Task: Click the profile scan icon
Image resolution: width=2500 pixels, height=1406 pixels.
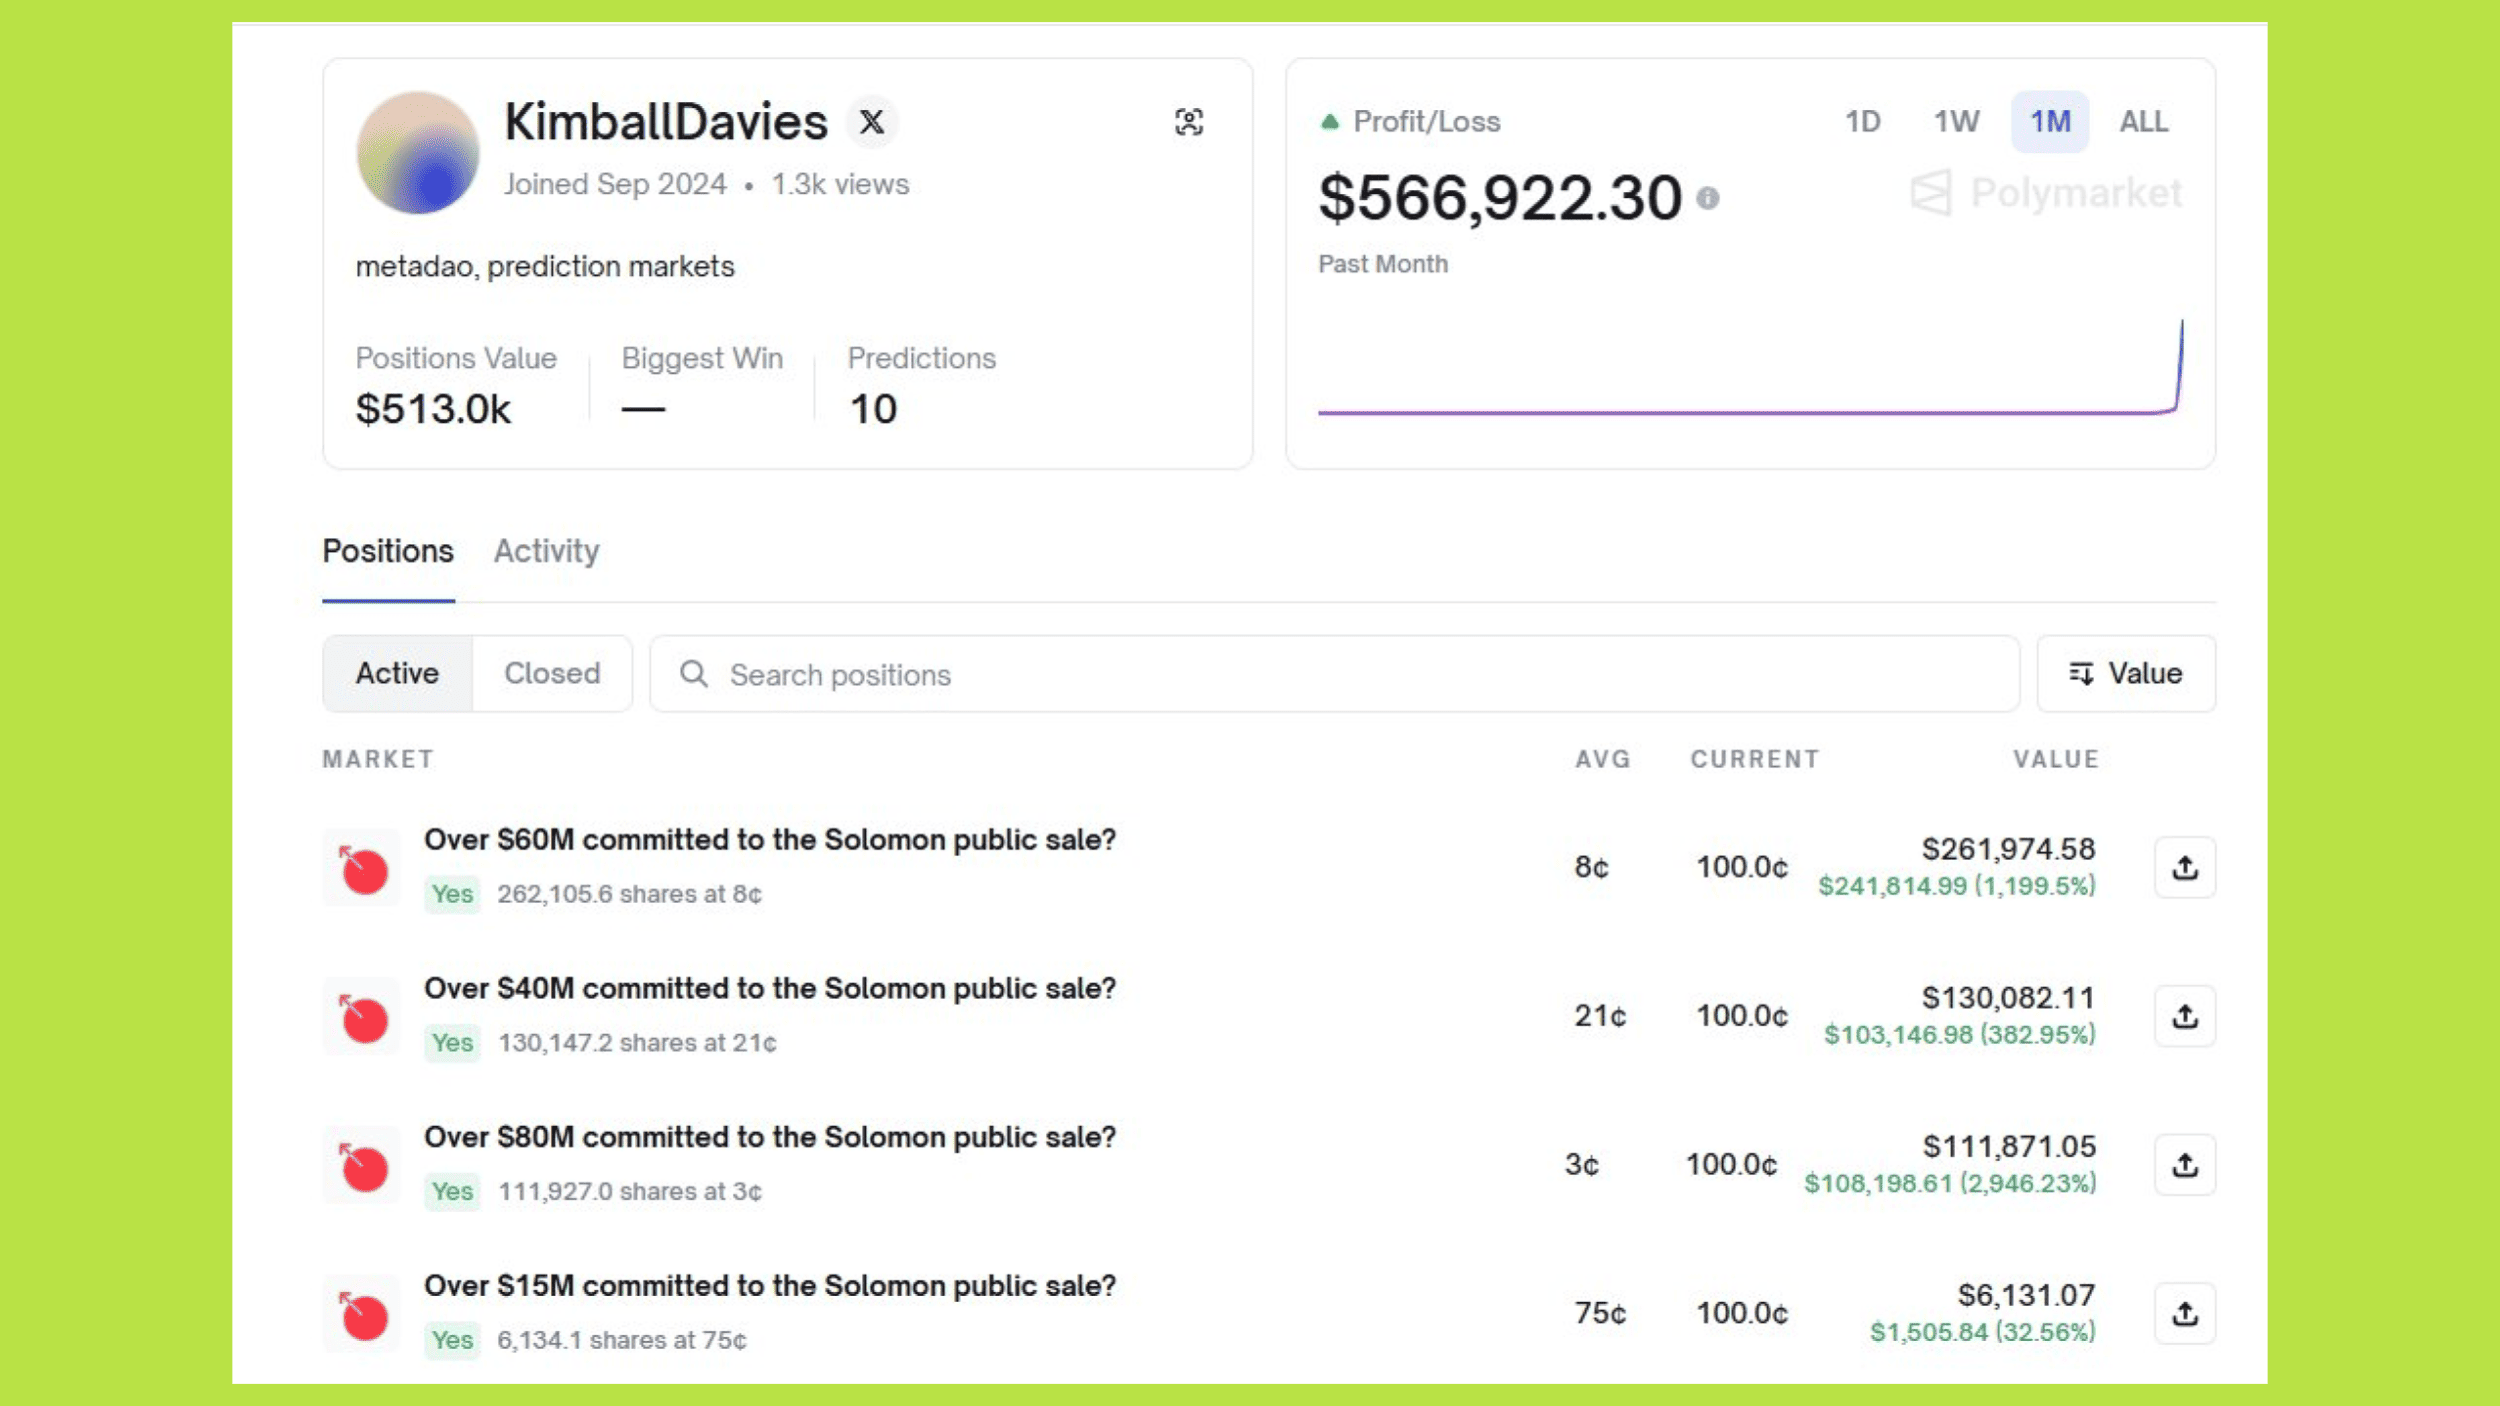Action: [x=1188, y=122]
